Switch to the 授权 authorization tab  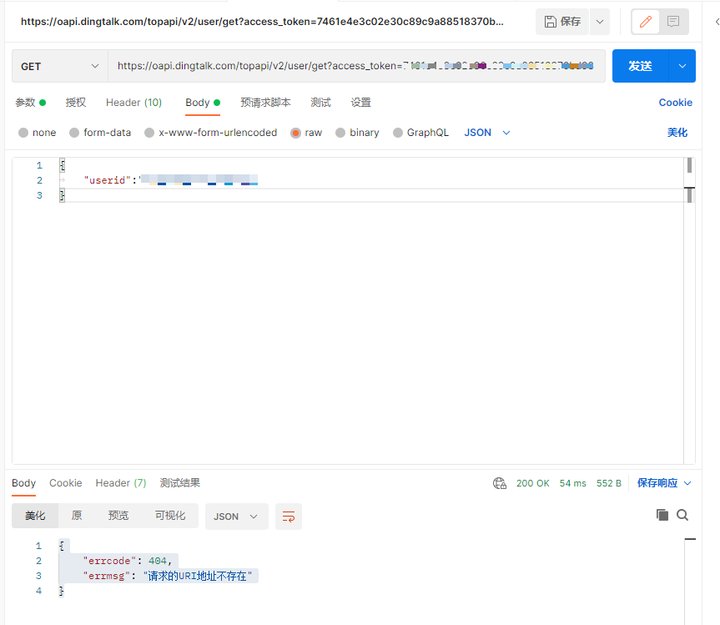(76, 102)
